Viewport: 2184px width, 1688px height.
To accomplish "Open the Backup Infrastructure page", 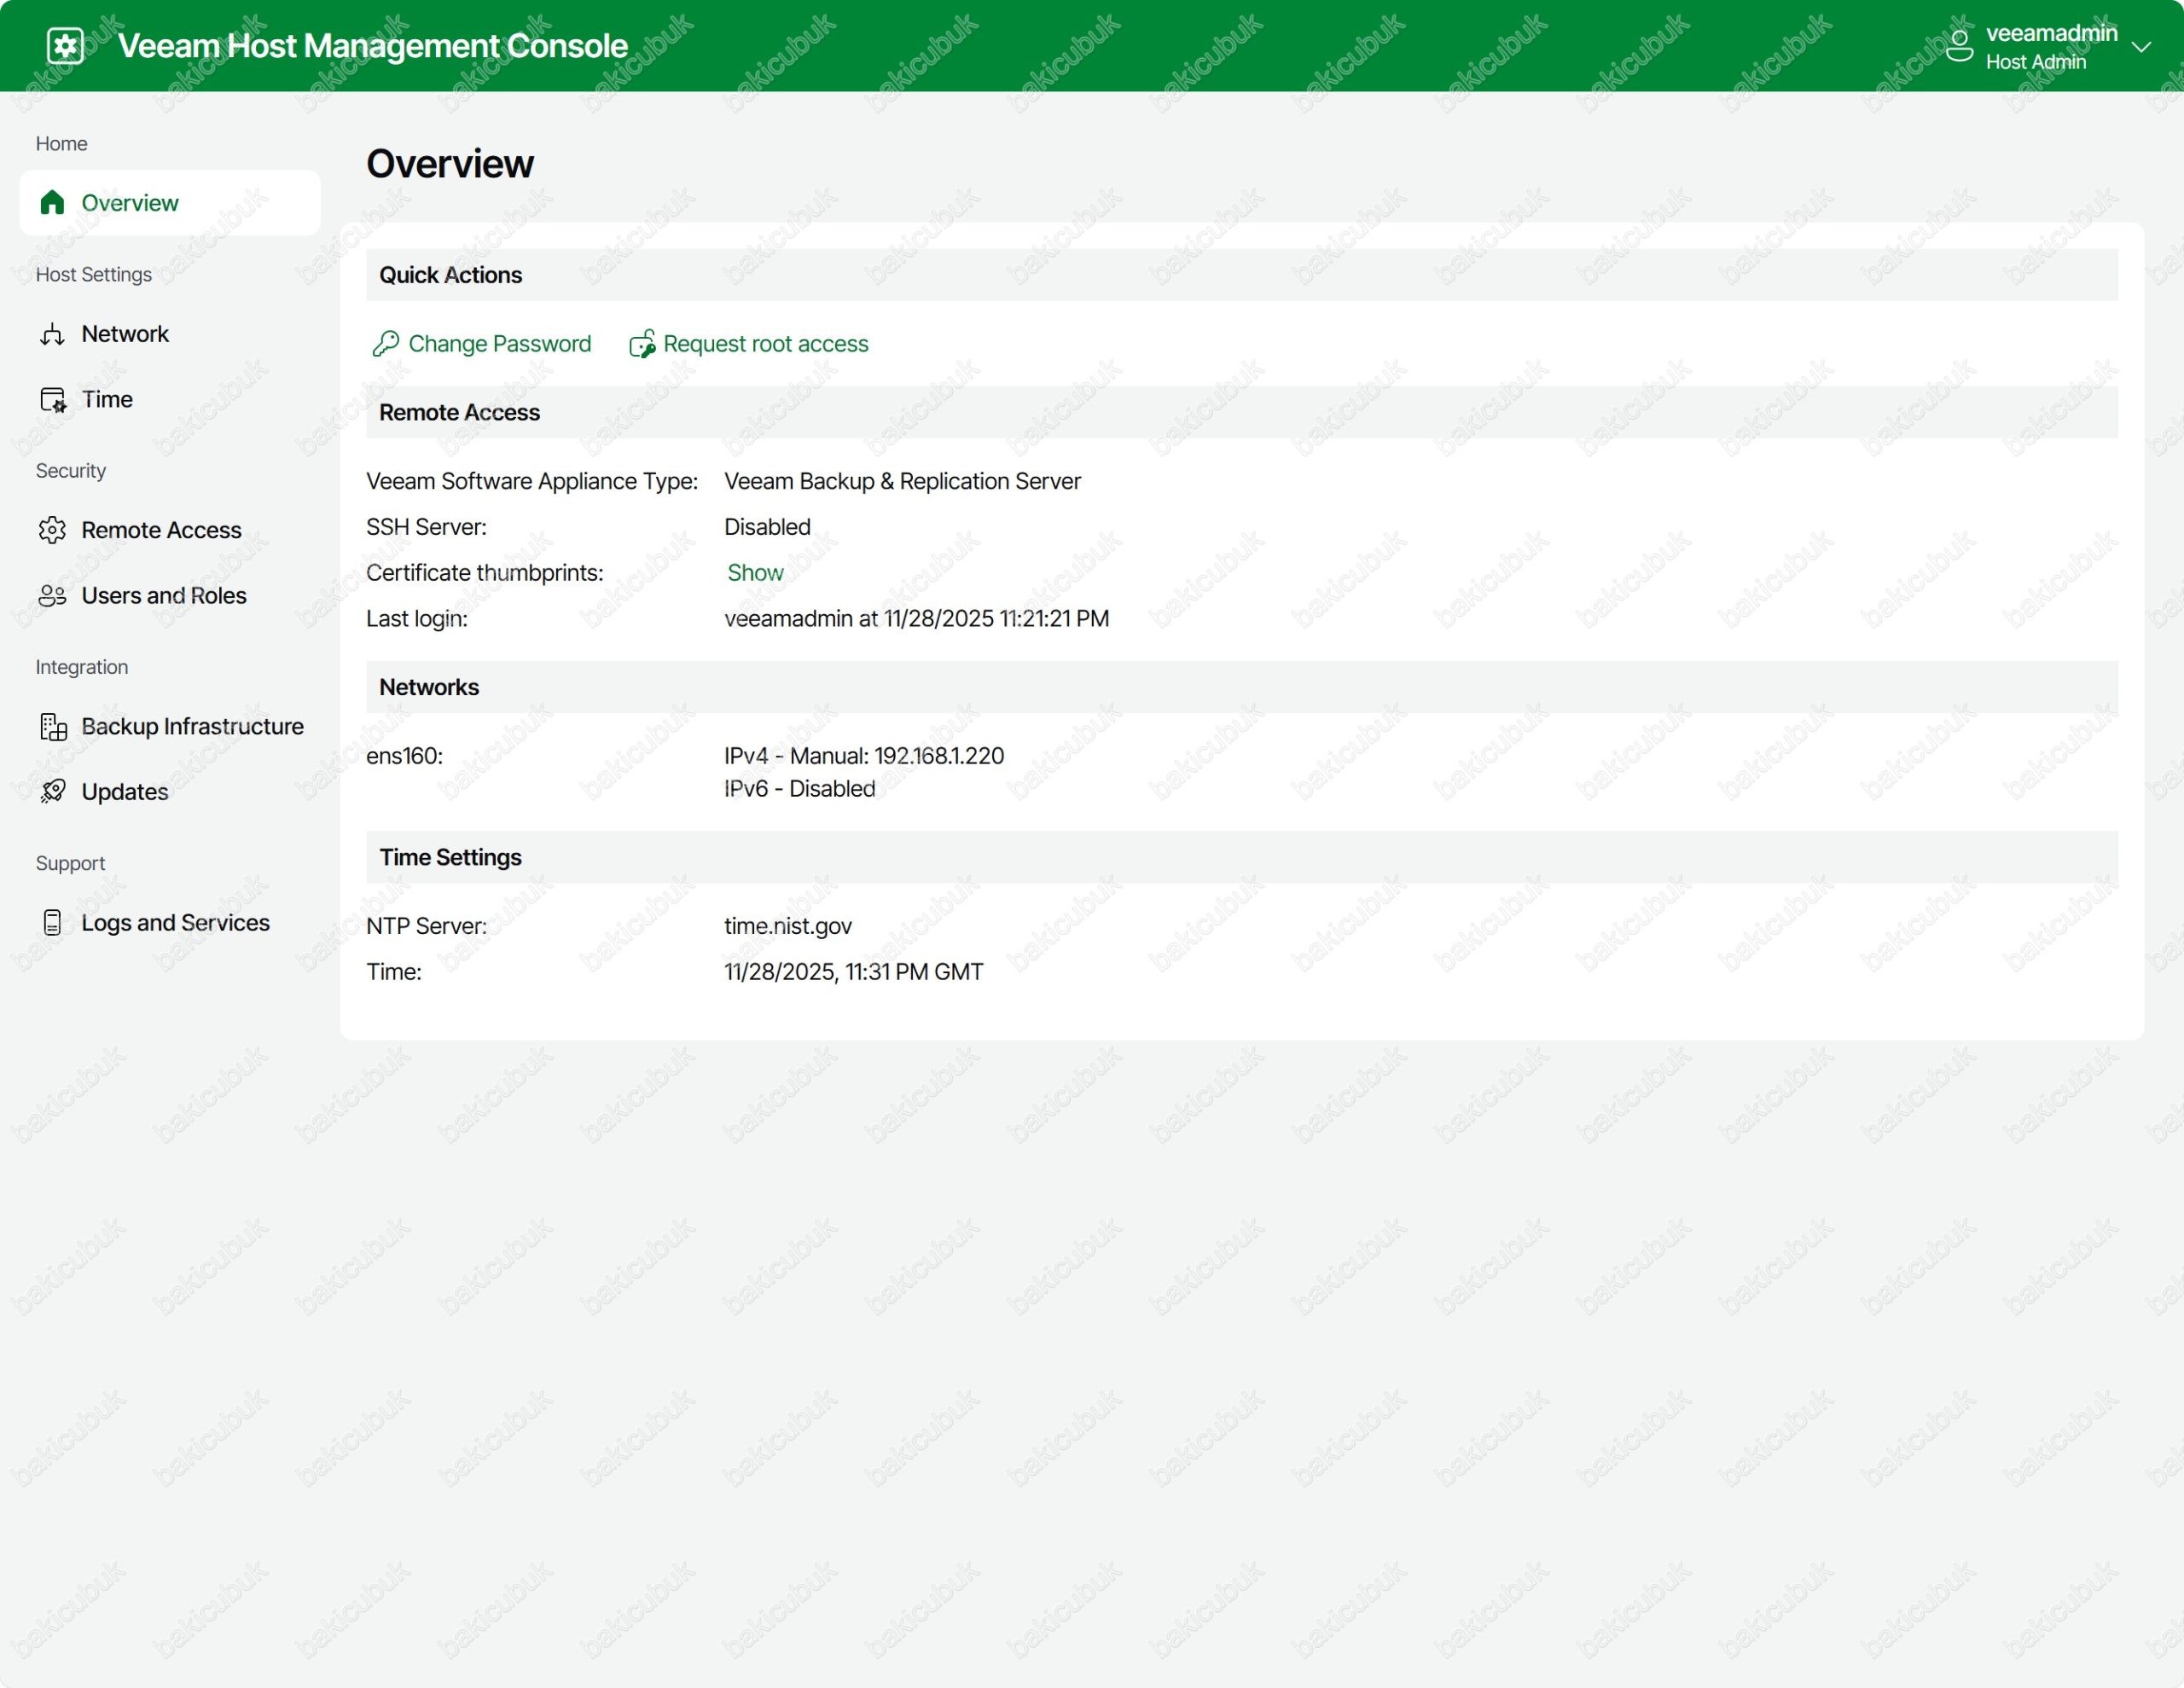I will [x=192, y=727].
